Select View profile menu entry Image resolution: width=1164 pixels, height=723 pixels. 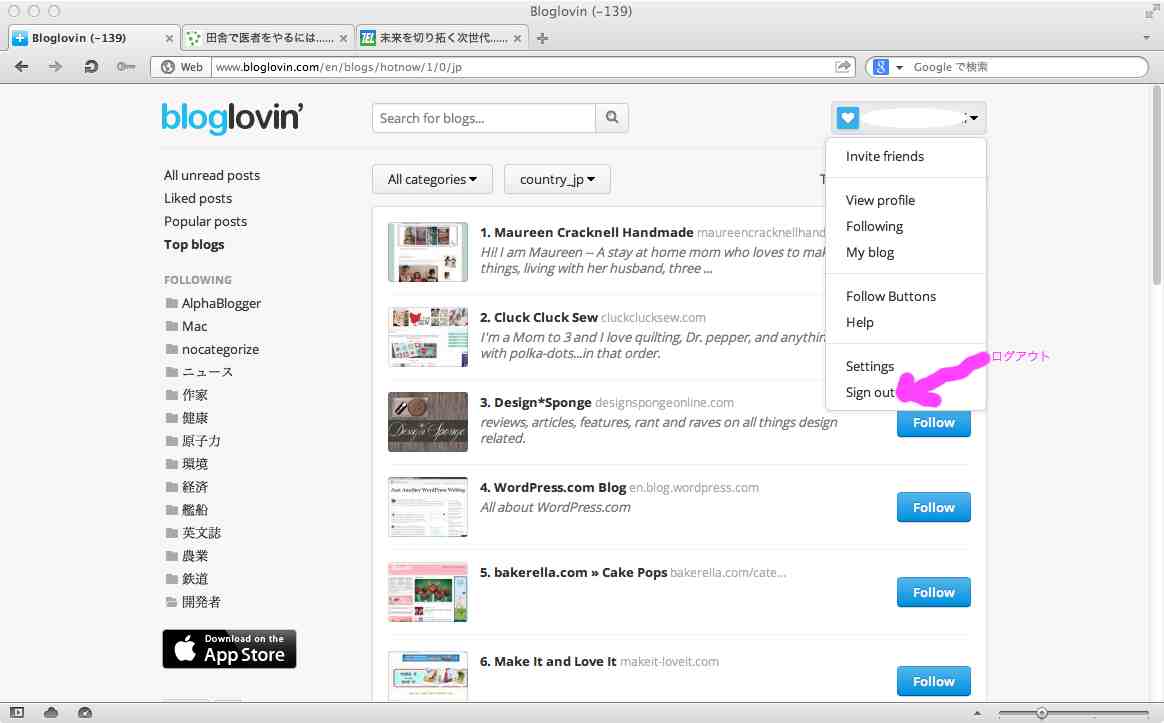tap(880, 200)
